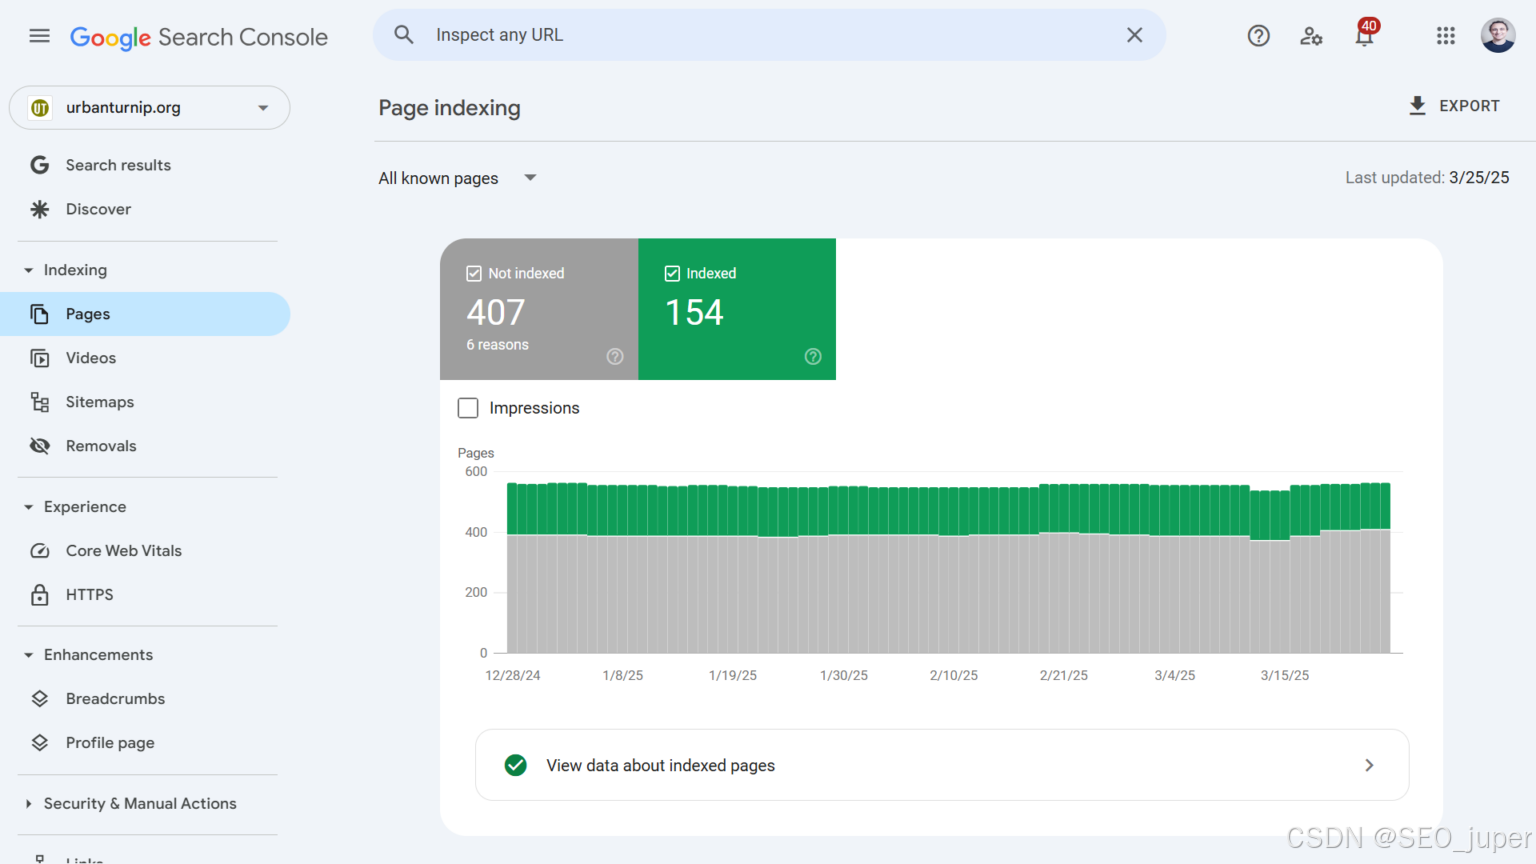Click the urbanturnip.org site favicon
The width and height of the screenshot is (1536, 864).
coord(40,108)
